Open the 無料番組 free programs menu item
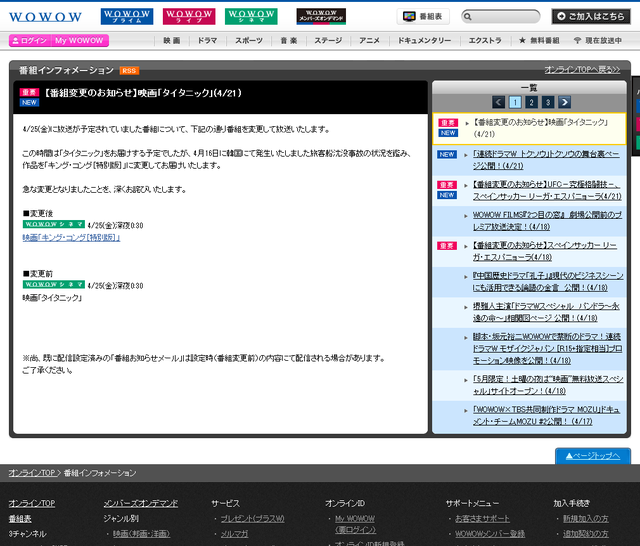640x546 pixels. [x=539, y=40]
